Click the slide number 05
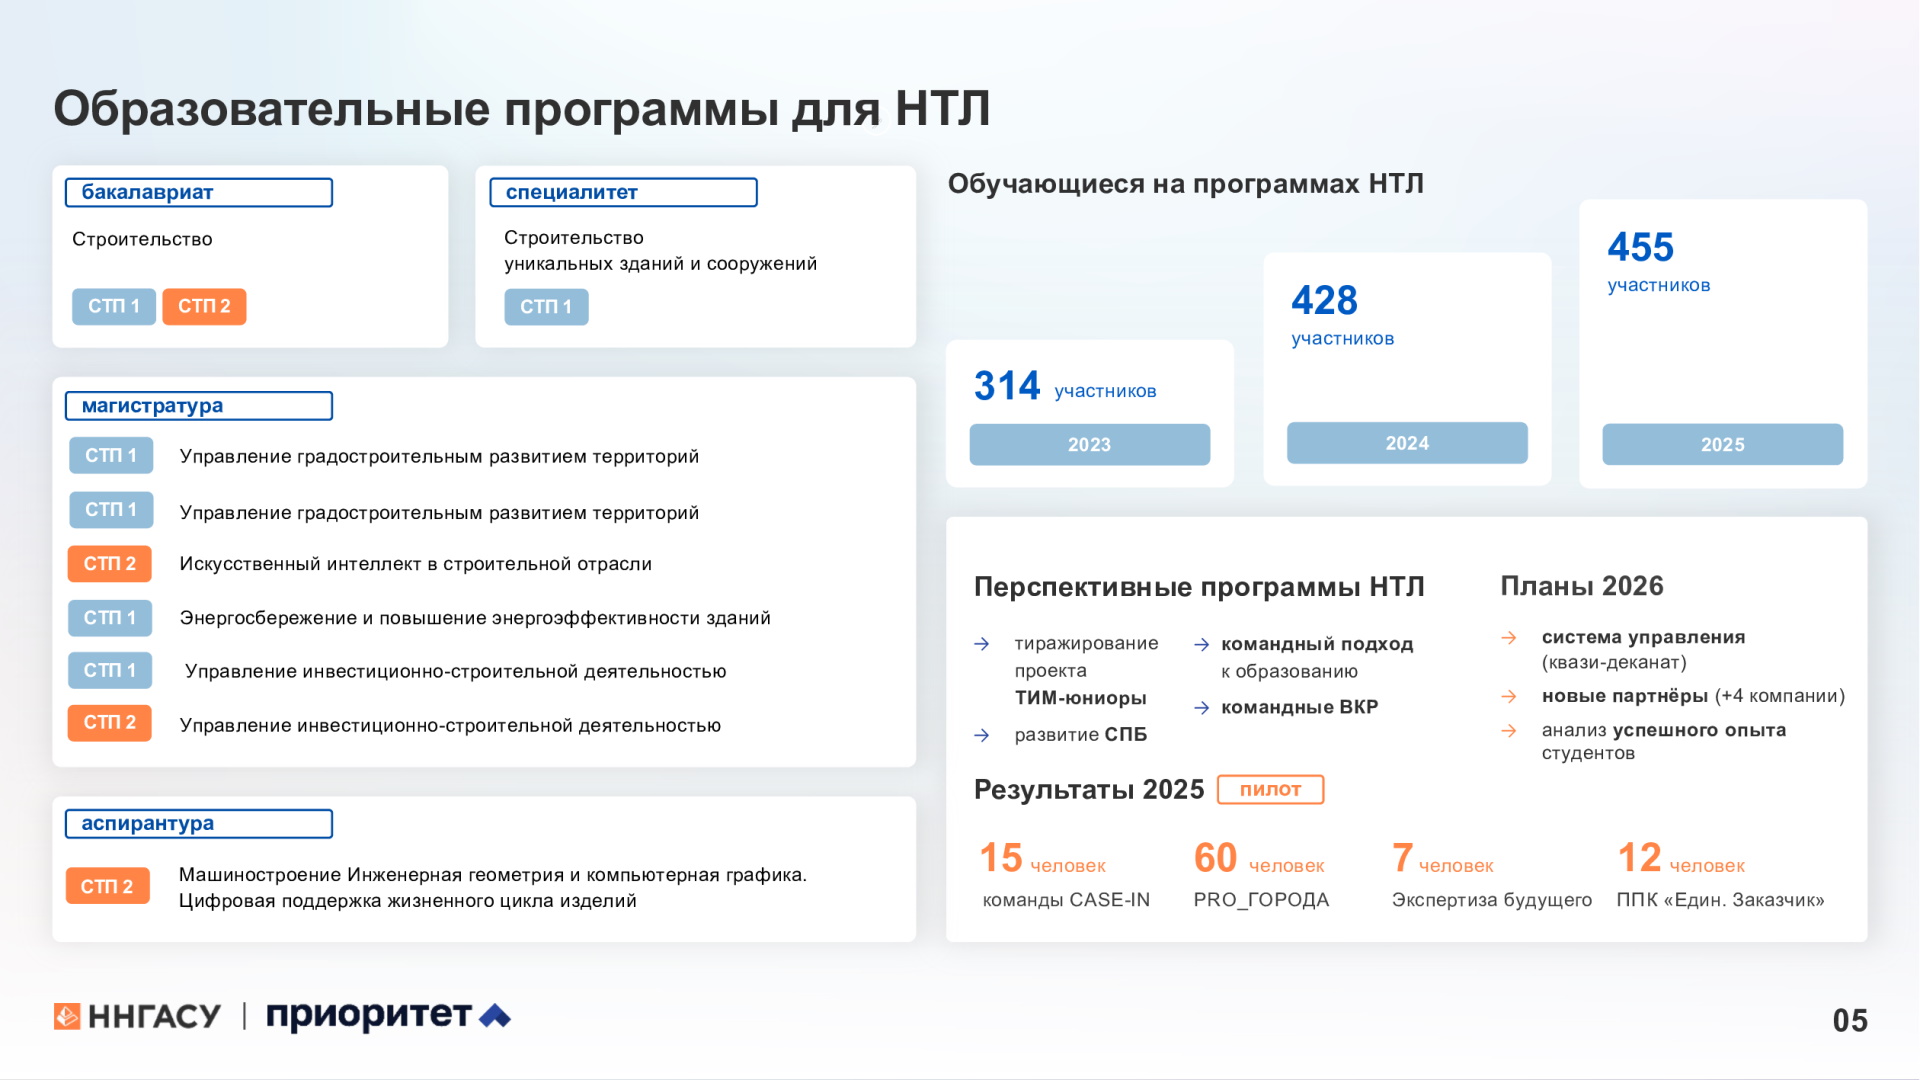 [1849, 1020]
